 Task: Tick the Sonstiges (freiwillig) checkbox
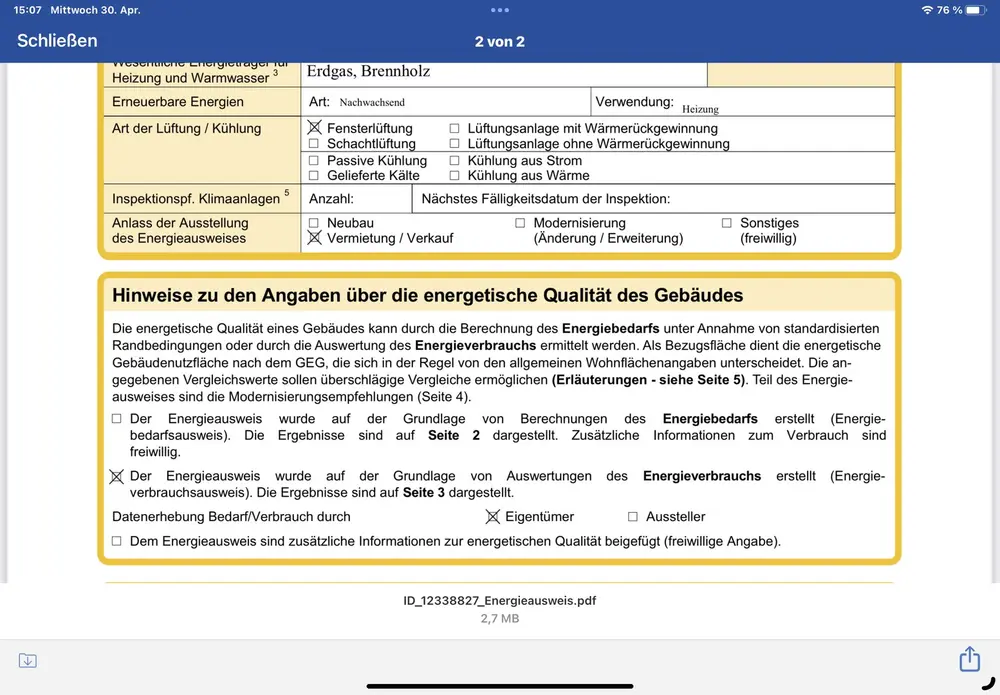click(726, 223)
